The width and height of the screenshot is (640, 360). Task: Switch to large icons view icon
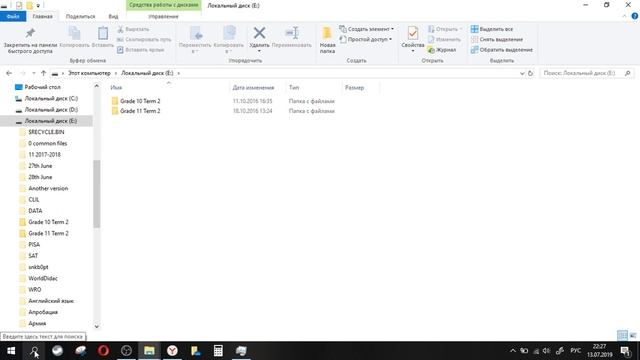(x=633, y=336)
